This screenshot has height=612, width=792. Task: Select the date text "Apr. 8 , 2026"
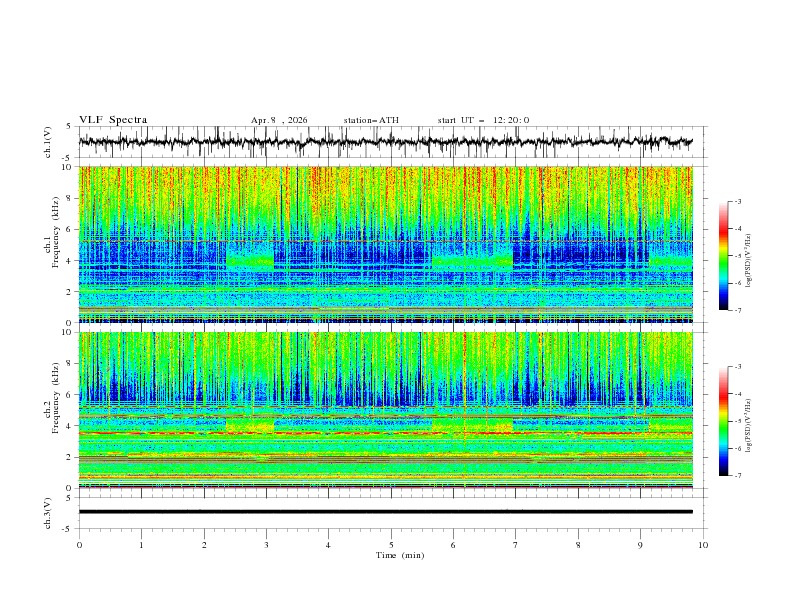tap(279, 120)
